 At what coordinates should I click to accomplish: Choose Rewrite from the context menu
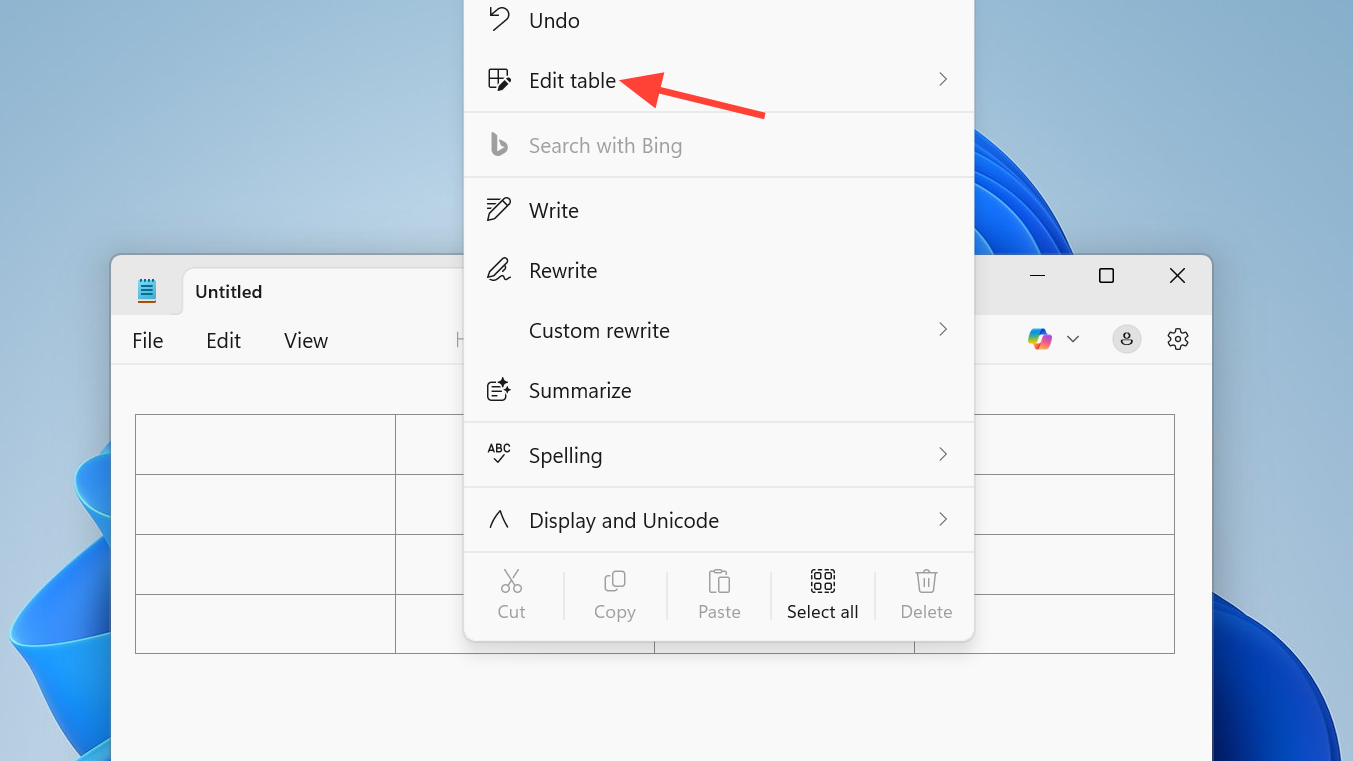(x=562, y=271)
